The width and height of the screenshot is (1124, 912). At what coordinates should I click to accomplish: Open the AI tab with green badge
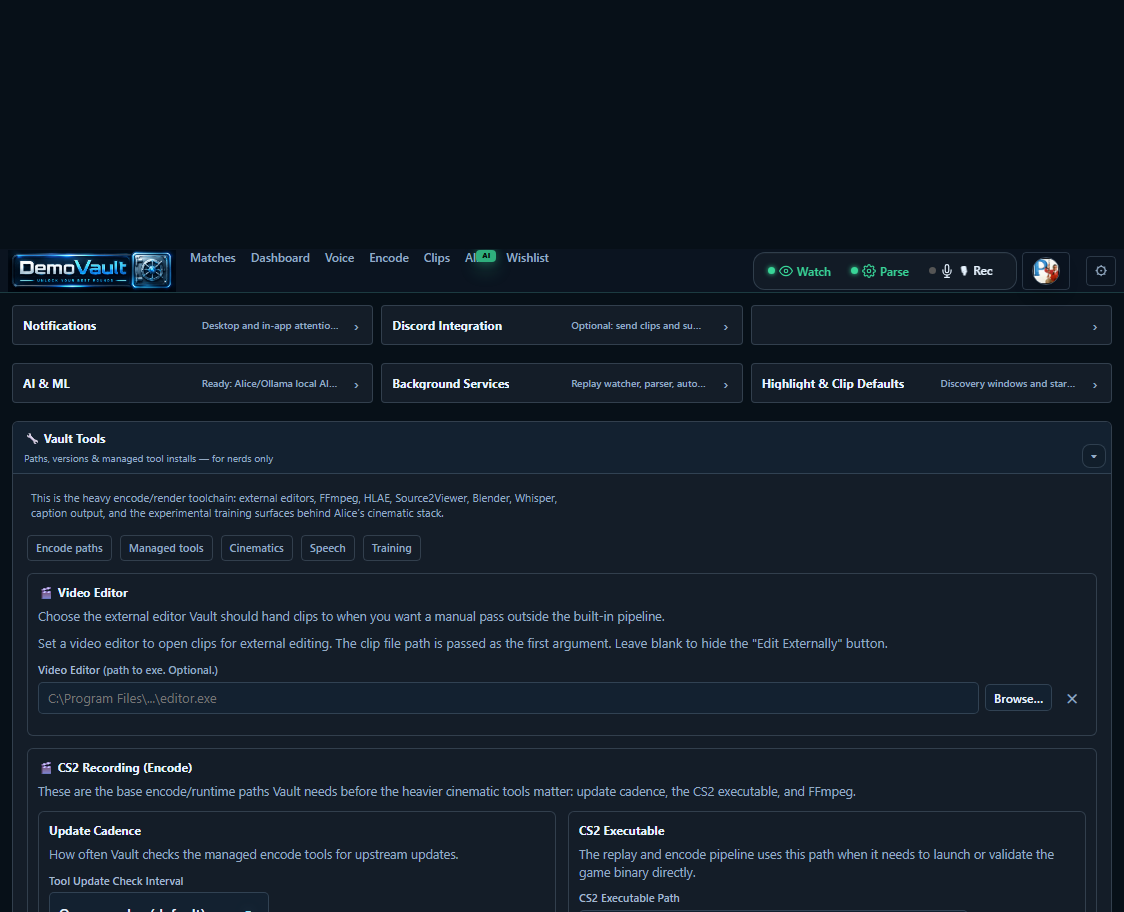tap(480, 257)
